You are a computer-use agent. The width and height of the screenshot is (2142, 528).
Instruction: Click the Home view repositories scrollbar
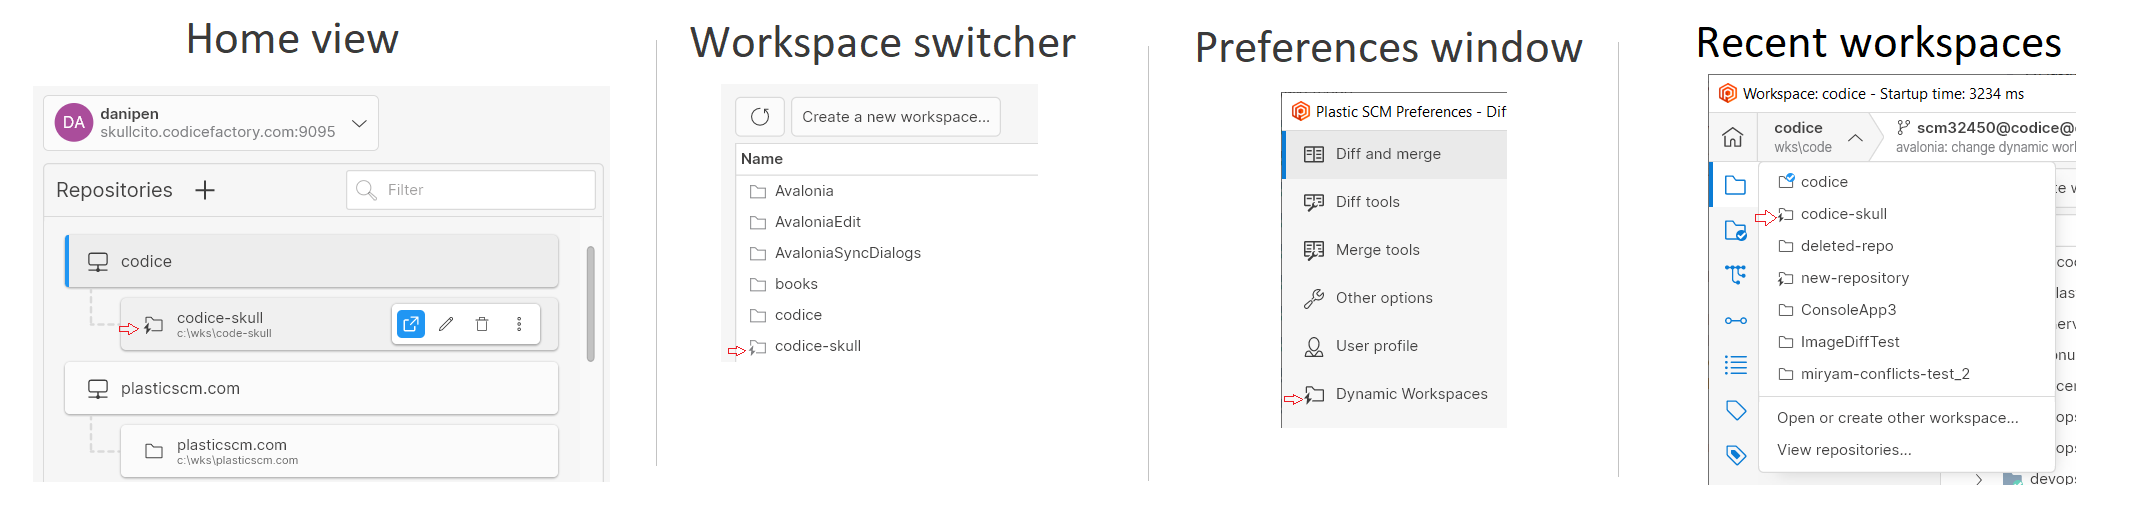tap(591, 303)
